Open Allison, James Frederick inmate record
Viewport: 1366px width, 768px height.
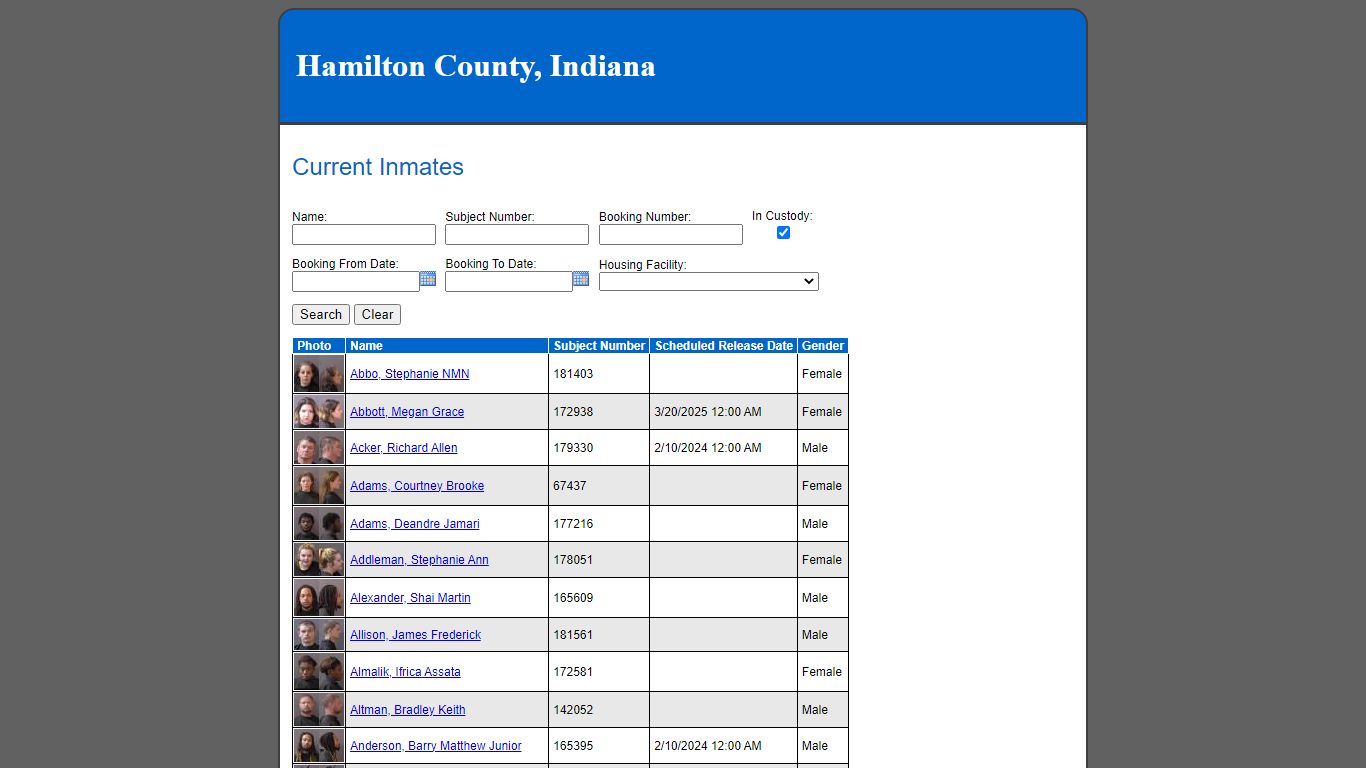point(415,635)
